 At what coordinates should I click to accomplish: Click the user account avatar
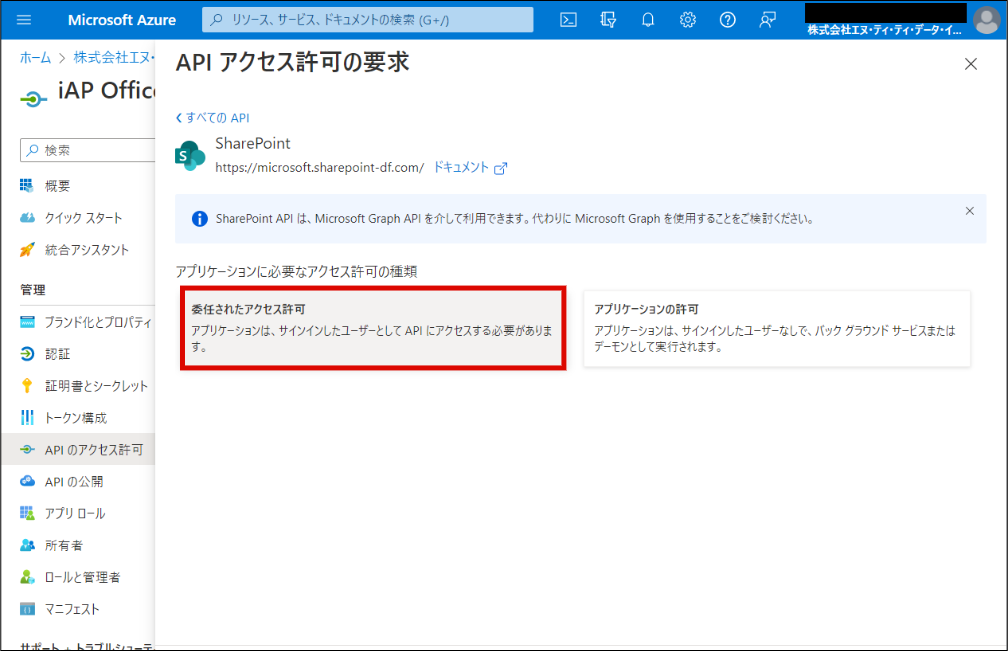tap(986, 20)
